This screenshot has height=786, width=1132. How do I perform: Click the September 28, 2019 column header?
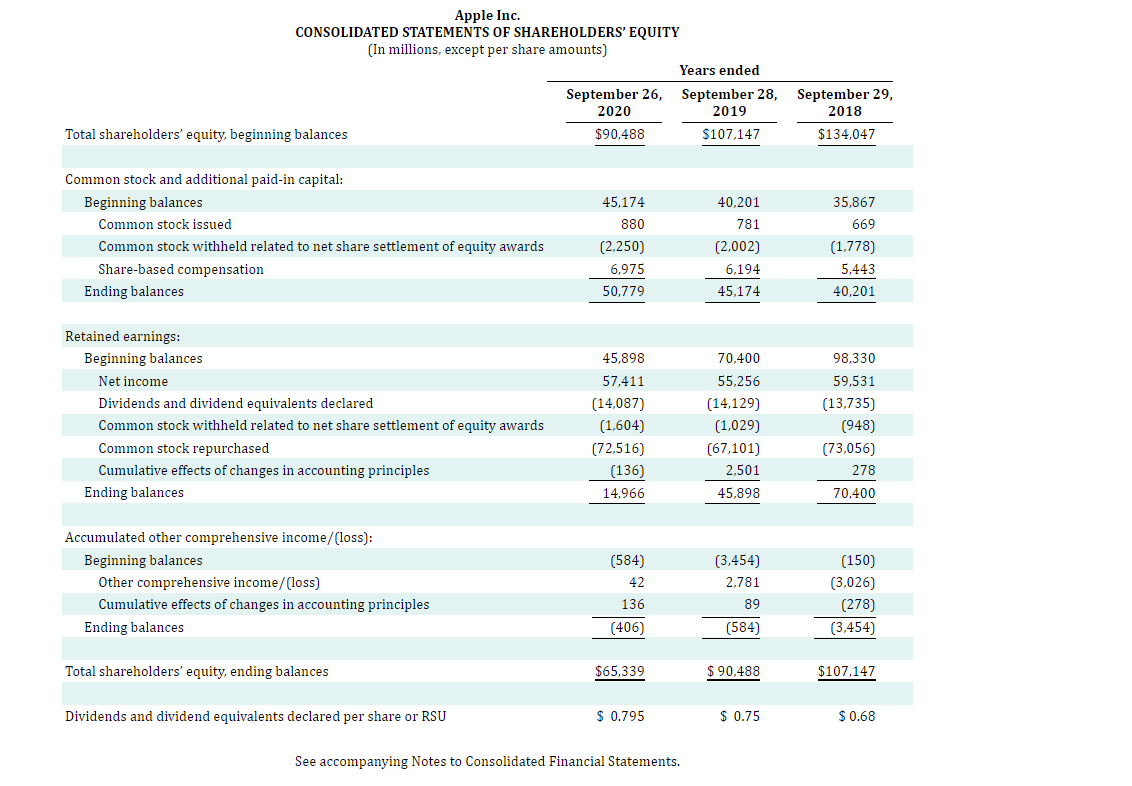tap(729, 103)
